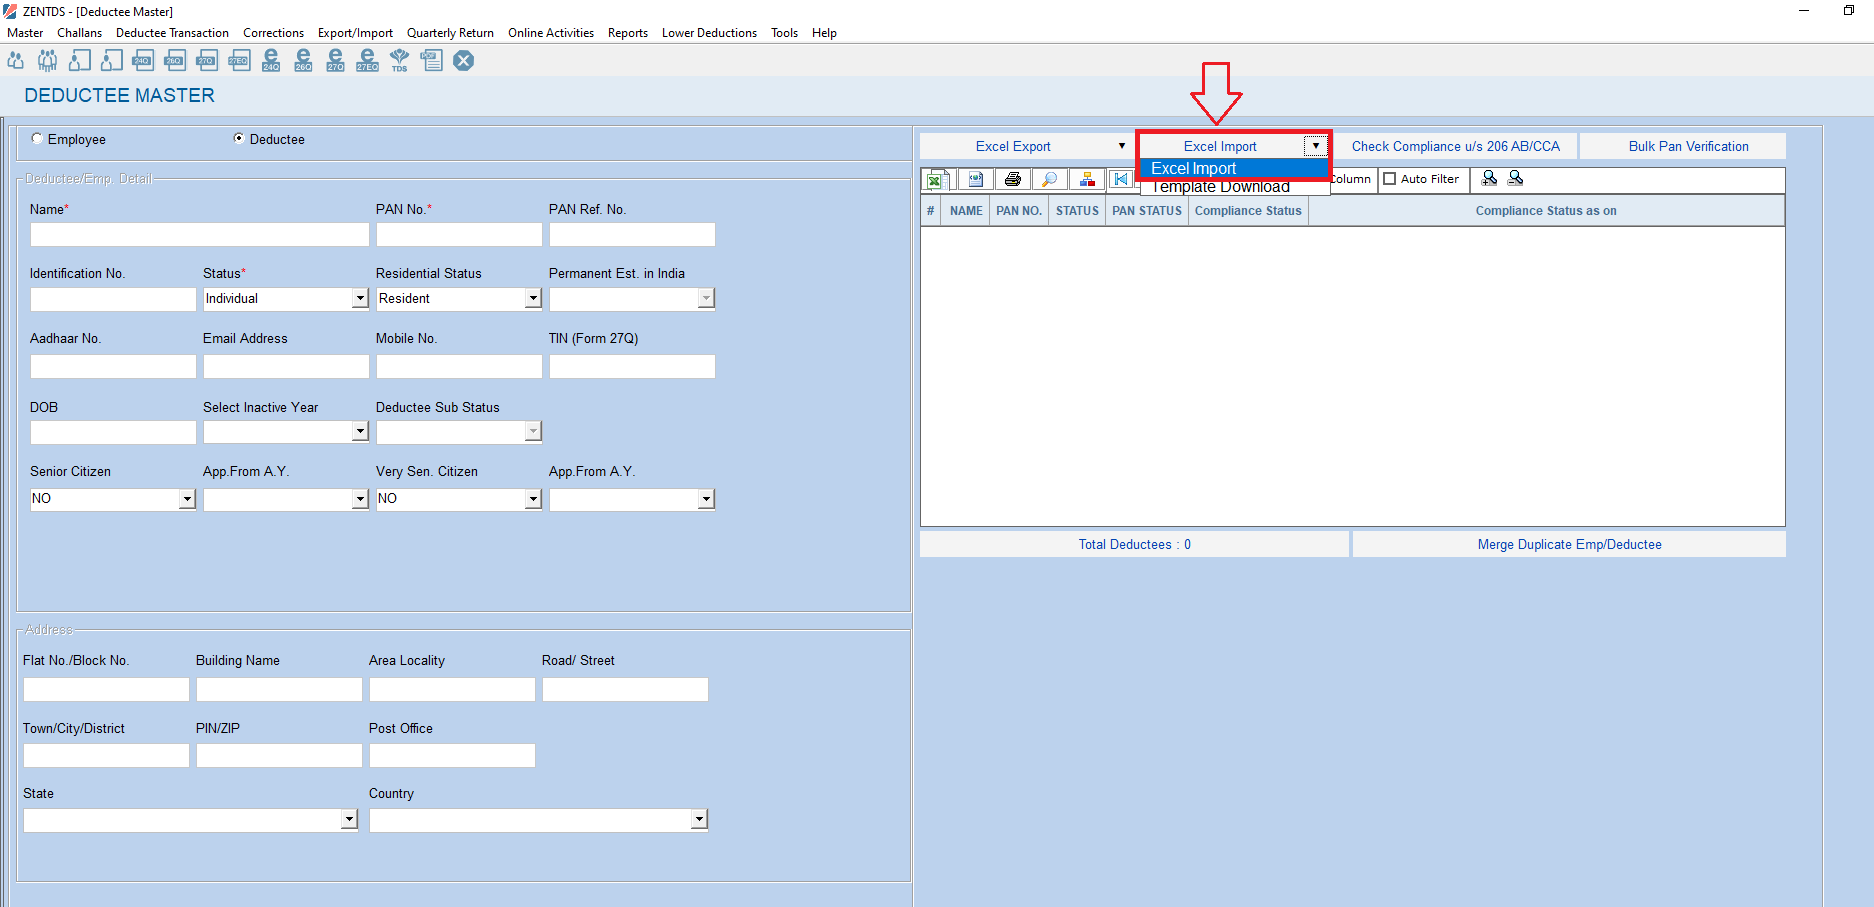Click the DOB input field
Image resolution: width=1874 pixels, height=907 pixels.
pyautogui.click(x=113, y=432)
